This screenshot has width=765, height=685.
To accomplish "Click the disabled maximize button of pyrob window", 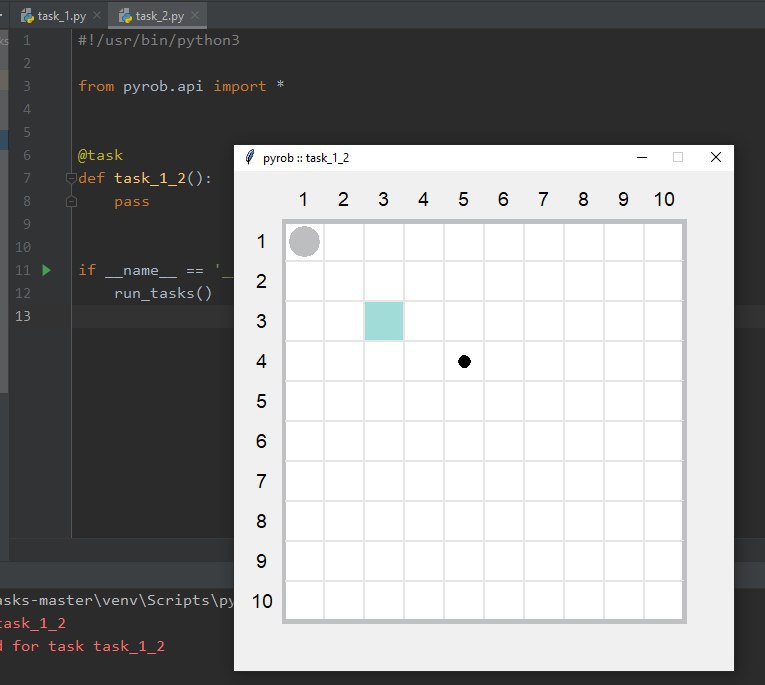I will (678, 157).
